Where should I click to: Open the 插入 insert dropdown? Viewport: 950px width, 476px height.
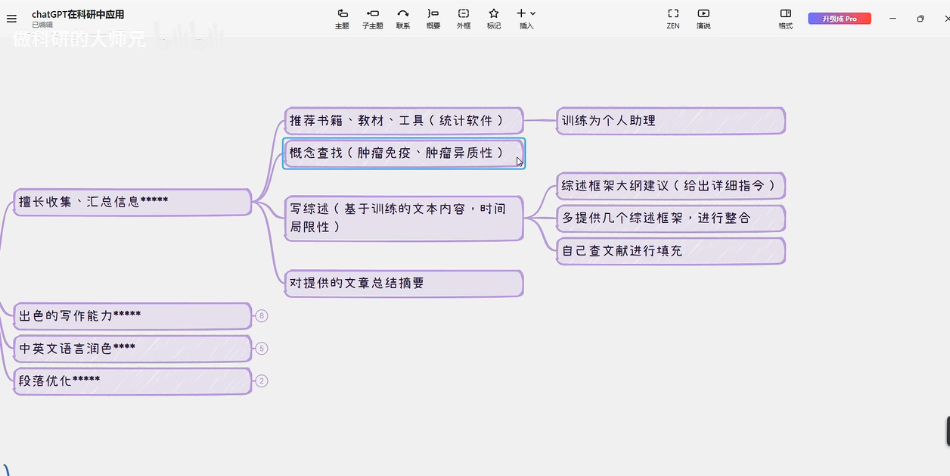526,18
